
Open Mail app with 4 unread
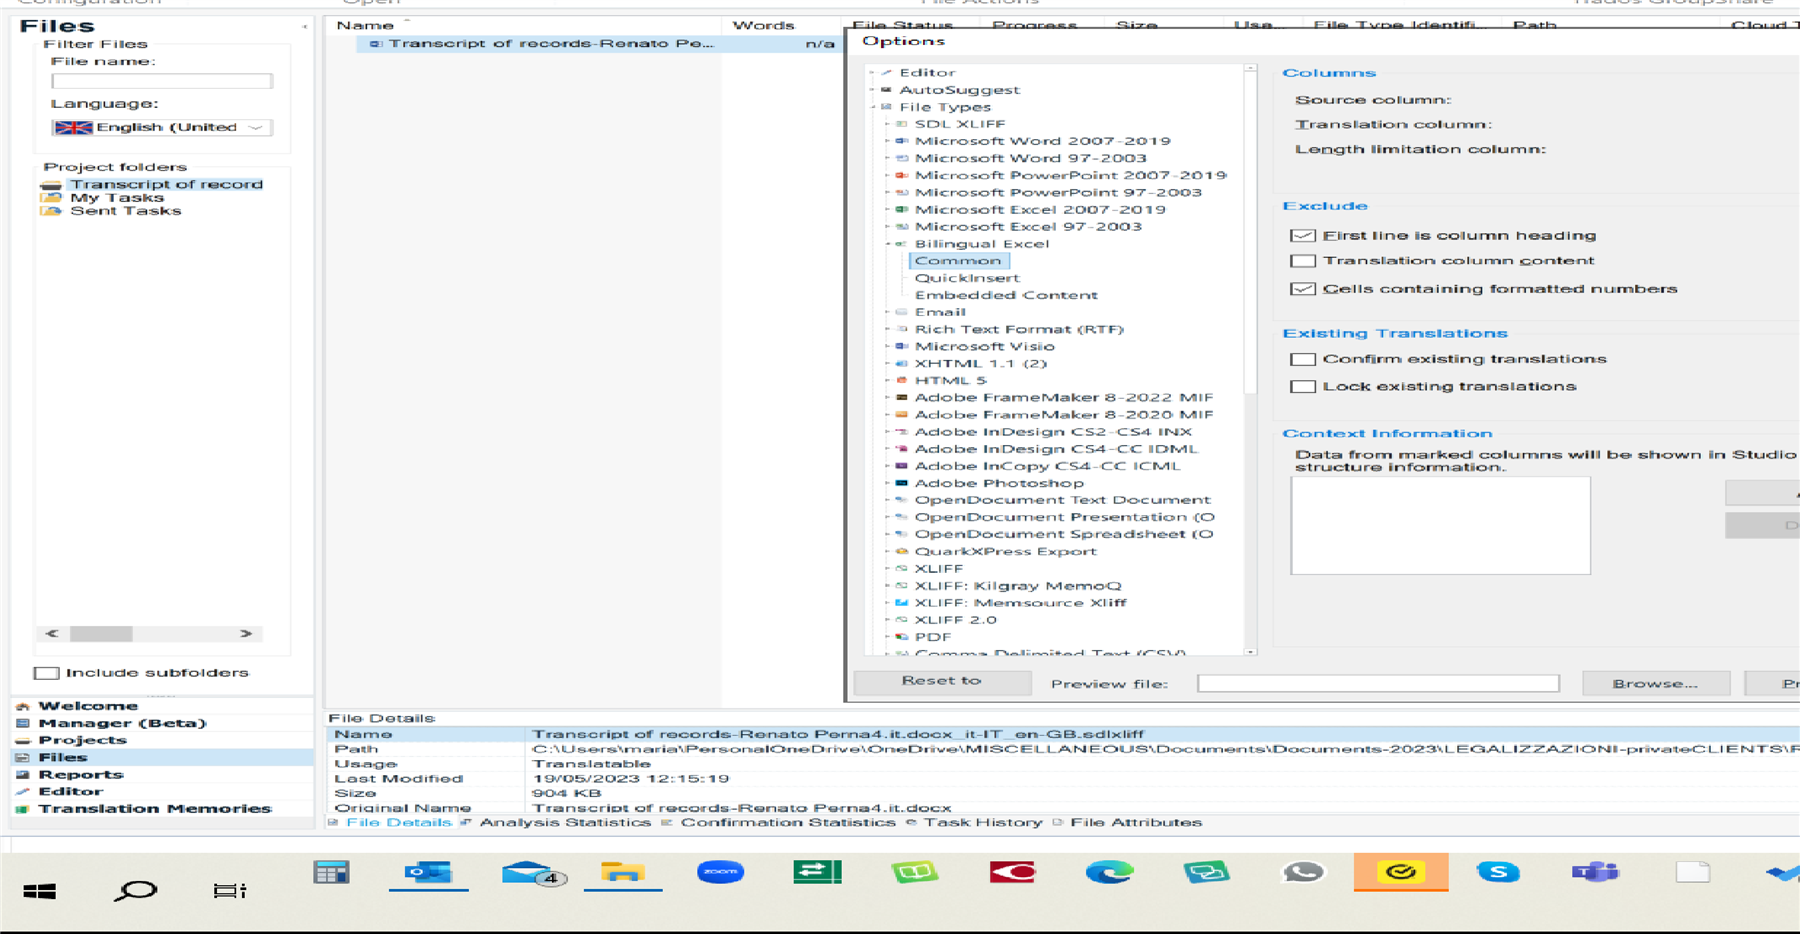(x=533, y=873)
